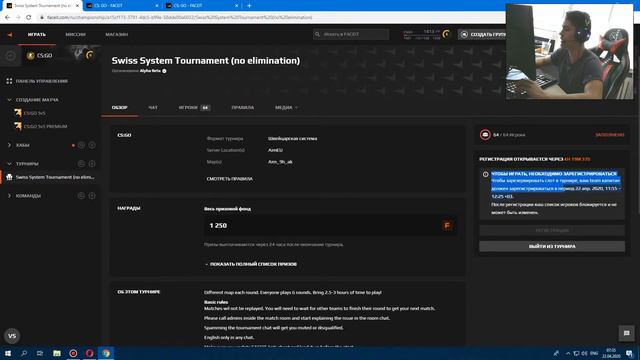The width and height of the screenshot is (640, 360).
Task: Click the browse icon in the ТУРНИРЫ row
Action: 81,164
